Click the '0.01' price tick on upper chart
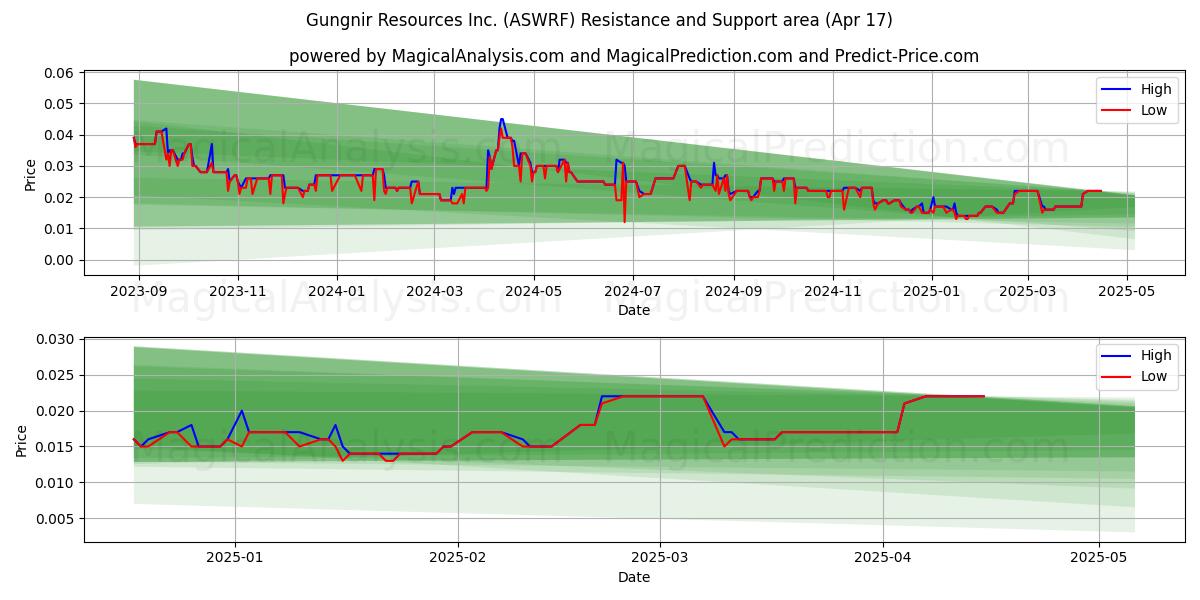This screenshot has height=600, width=1200. click(x=60, y=229)
